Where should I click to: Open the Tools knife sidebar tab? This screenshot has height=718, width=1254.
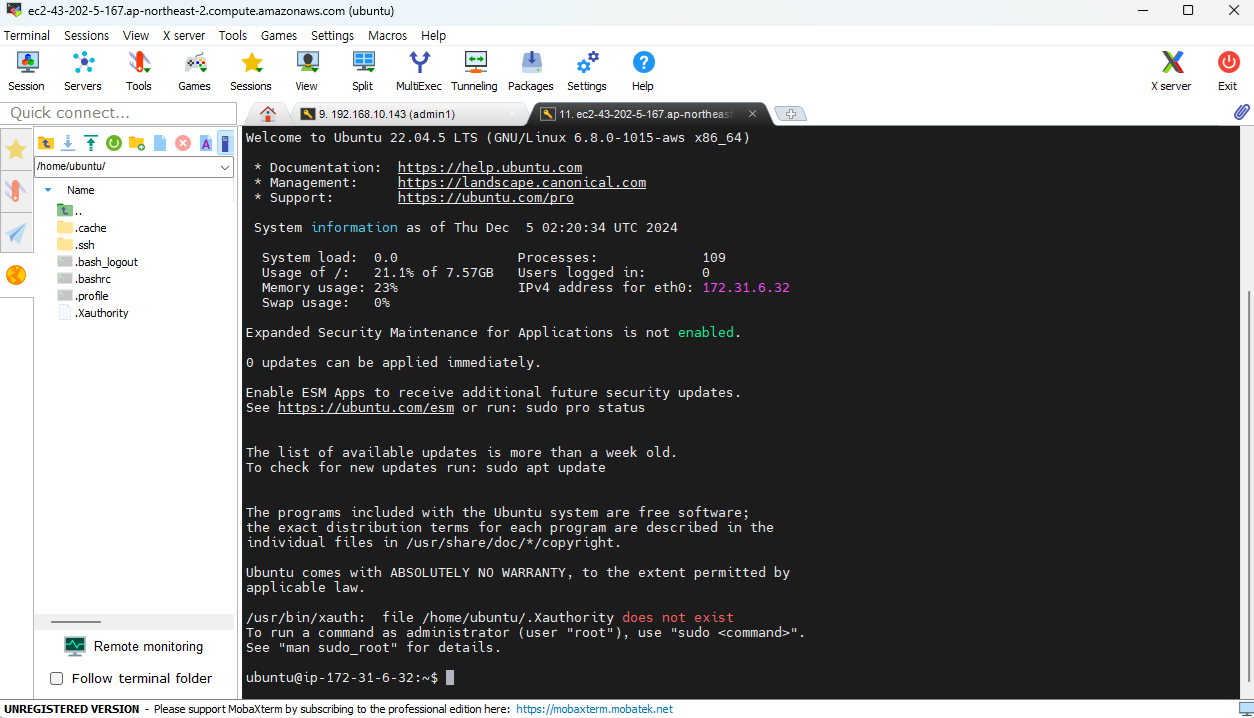coord(16,191)
